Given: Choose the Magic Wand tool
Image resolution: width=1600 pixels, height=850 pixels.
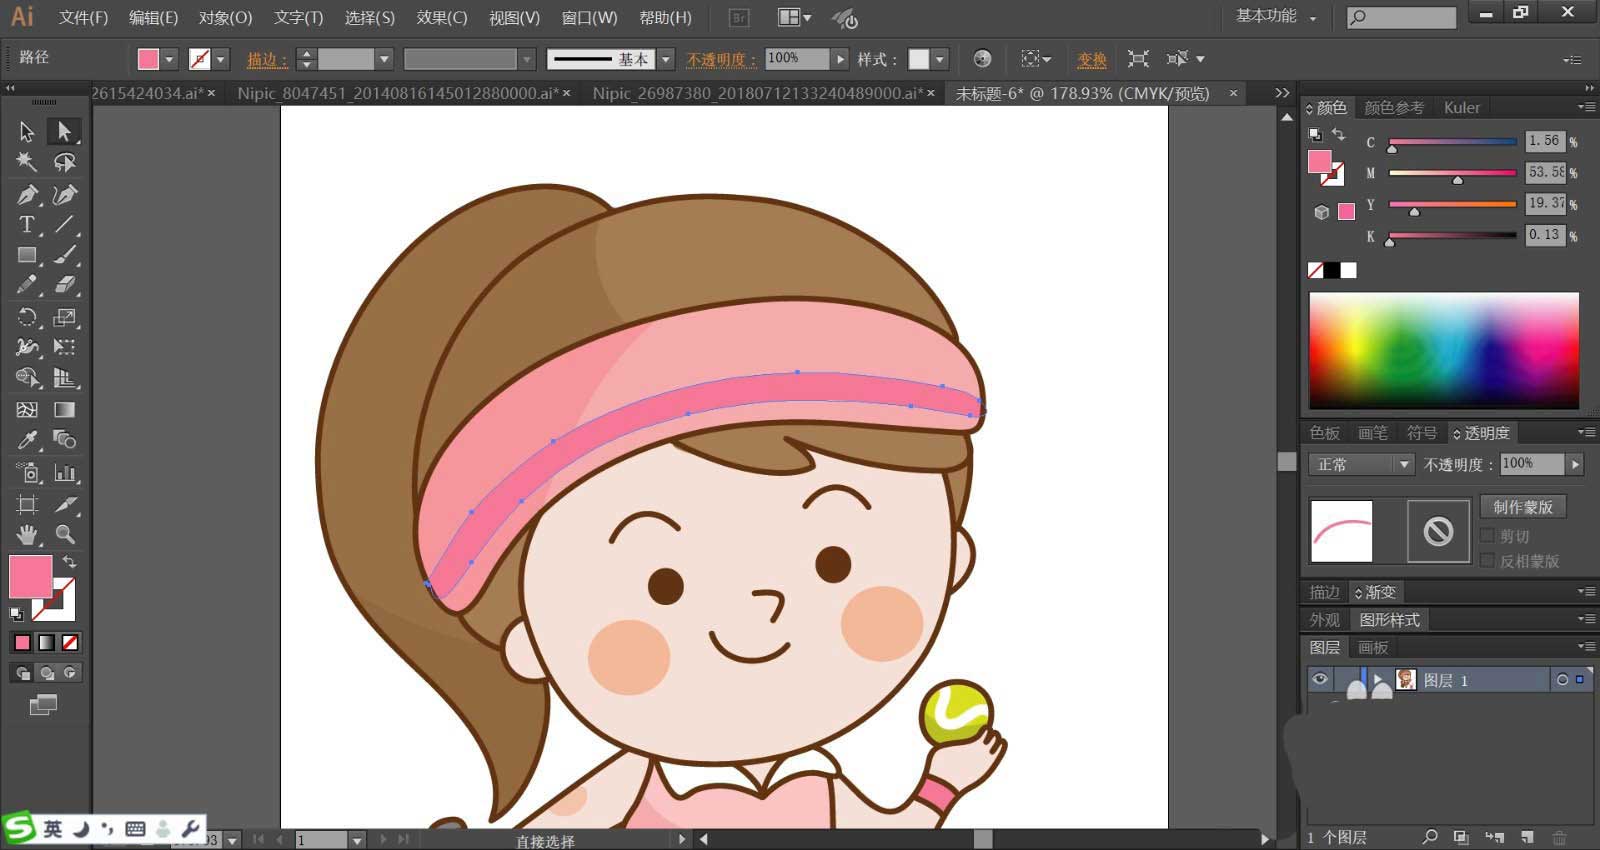Looking at the screenshot, I should pyautogui.click(x=27, y=162).
